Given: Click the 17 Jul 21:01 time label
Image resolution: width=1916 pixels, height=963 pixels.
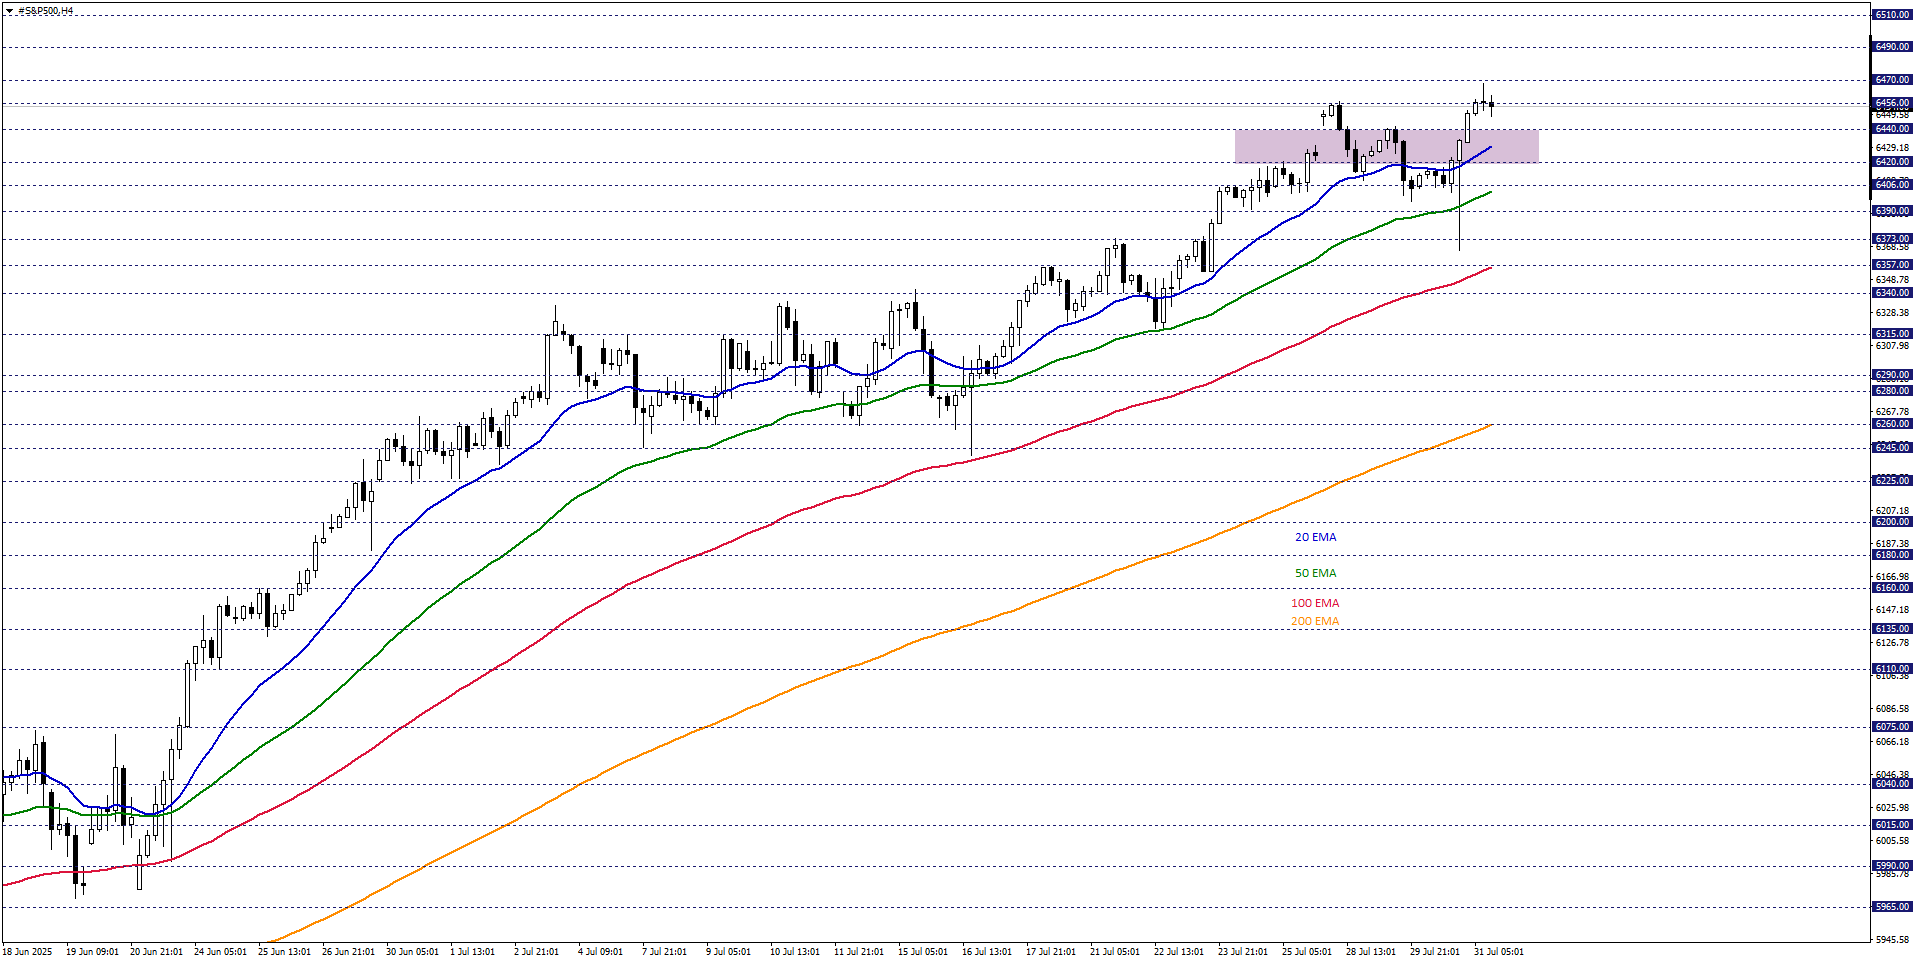Looking at the screenshot, I should (x=1051, y=952).
